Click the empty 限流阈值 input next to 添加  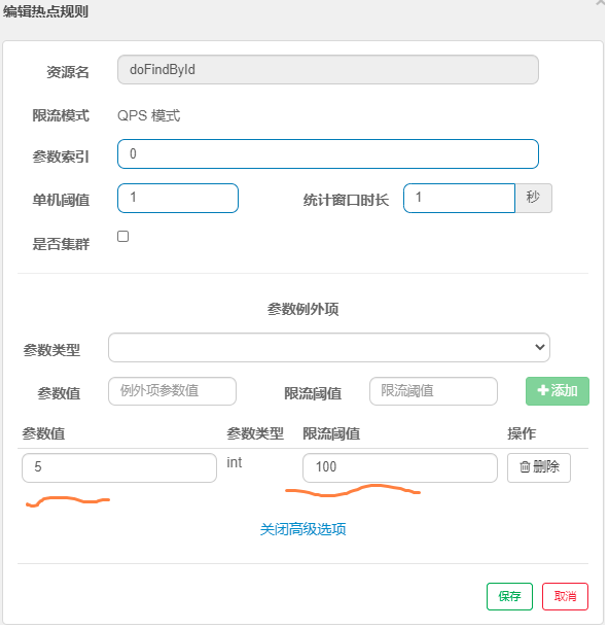(433, 391)
